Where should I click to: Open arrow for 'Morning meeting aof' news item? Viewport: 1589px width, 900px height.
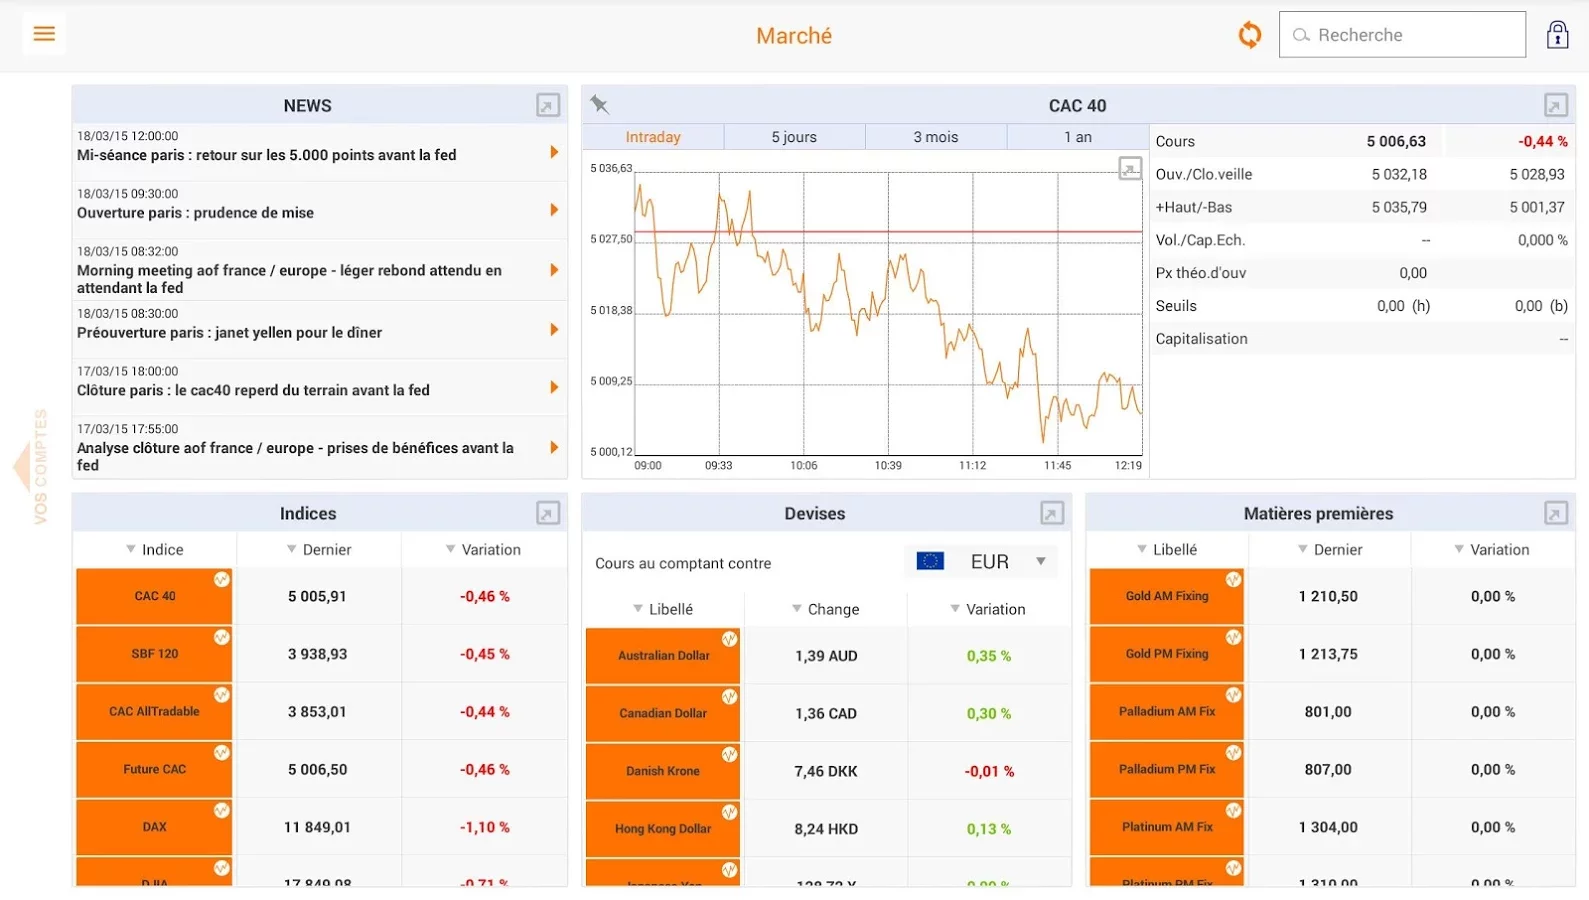point(554,270)
